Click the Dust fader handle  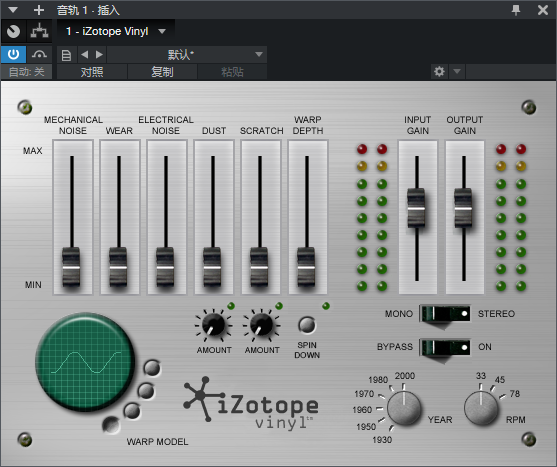coord(212,267)
